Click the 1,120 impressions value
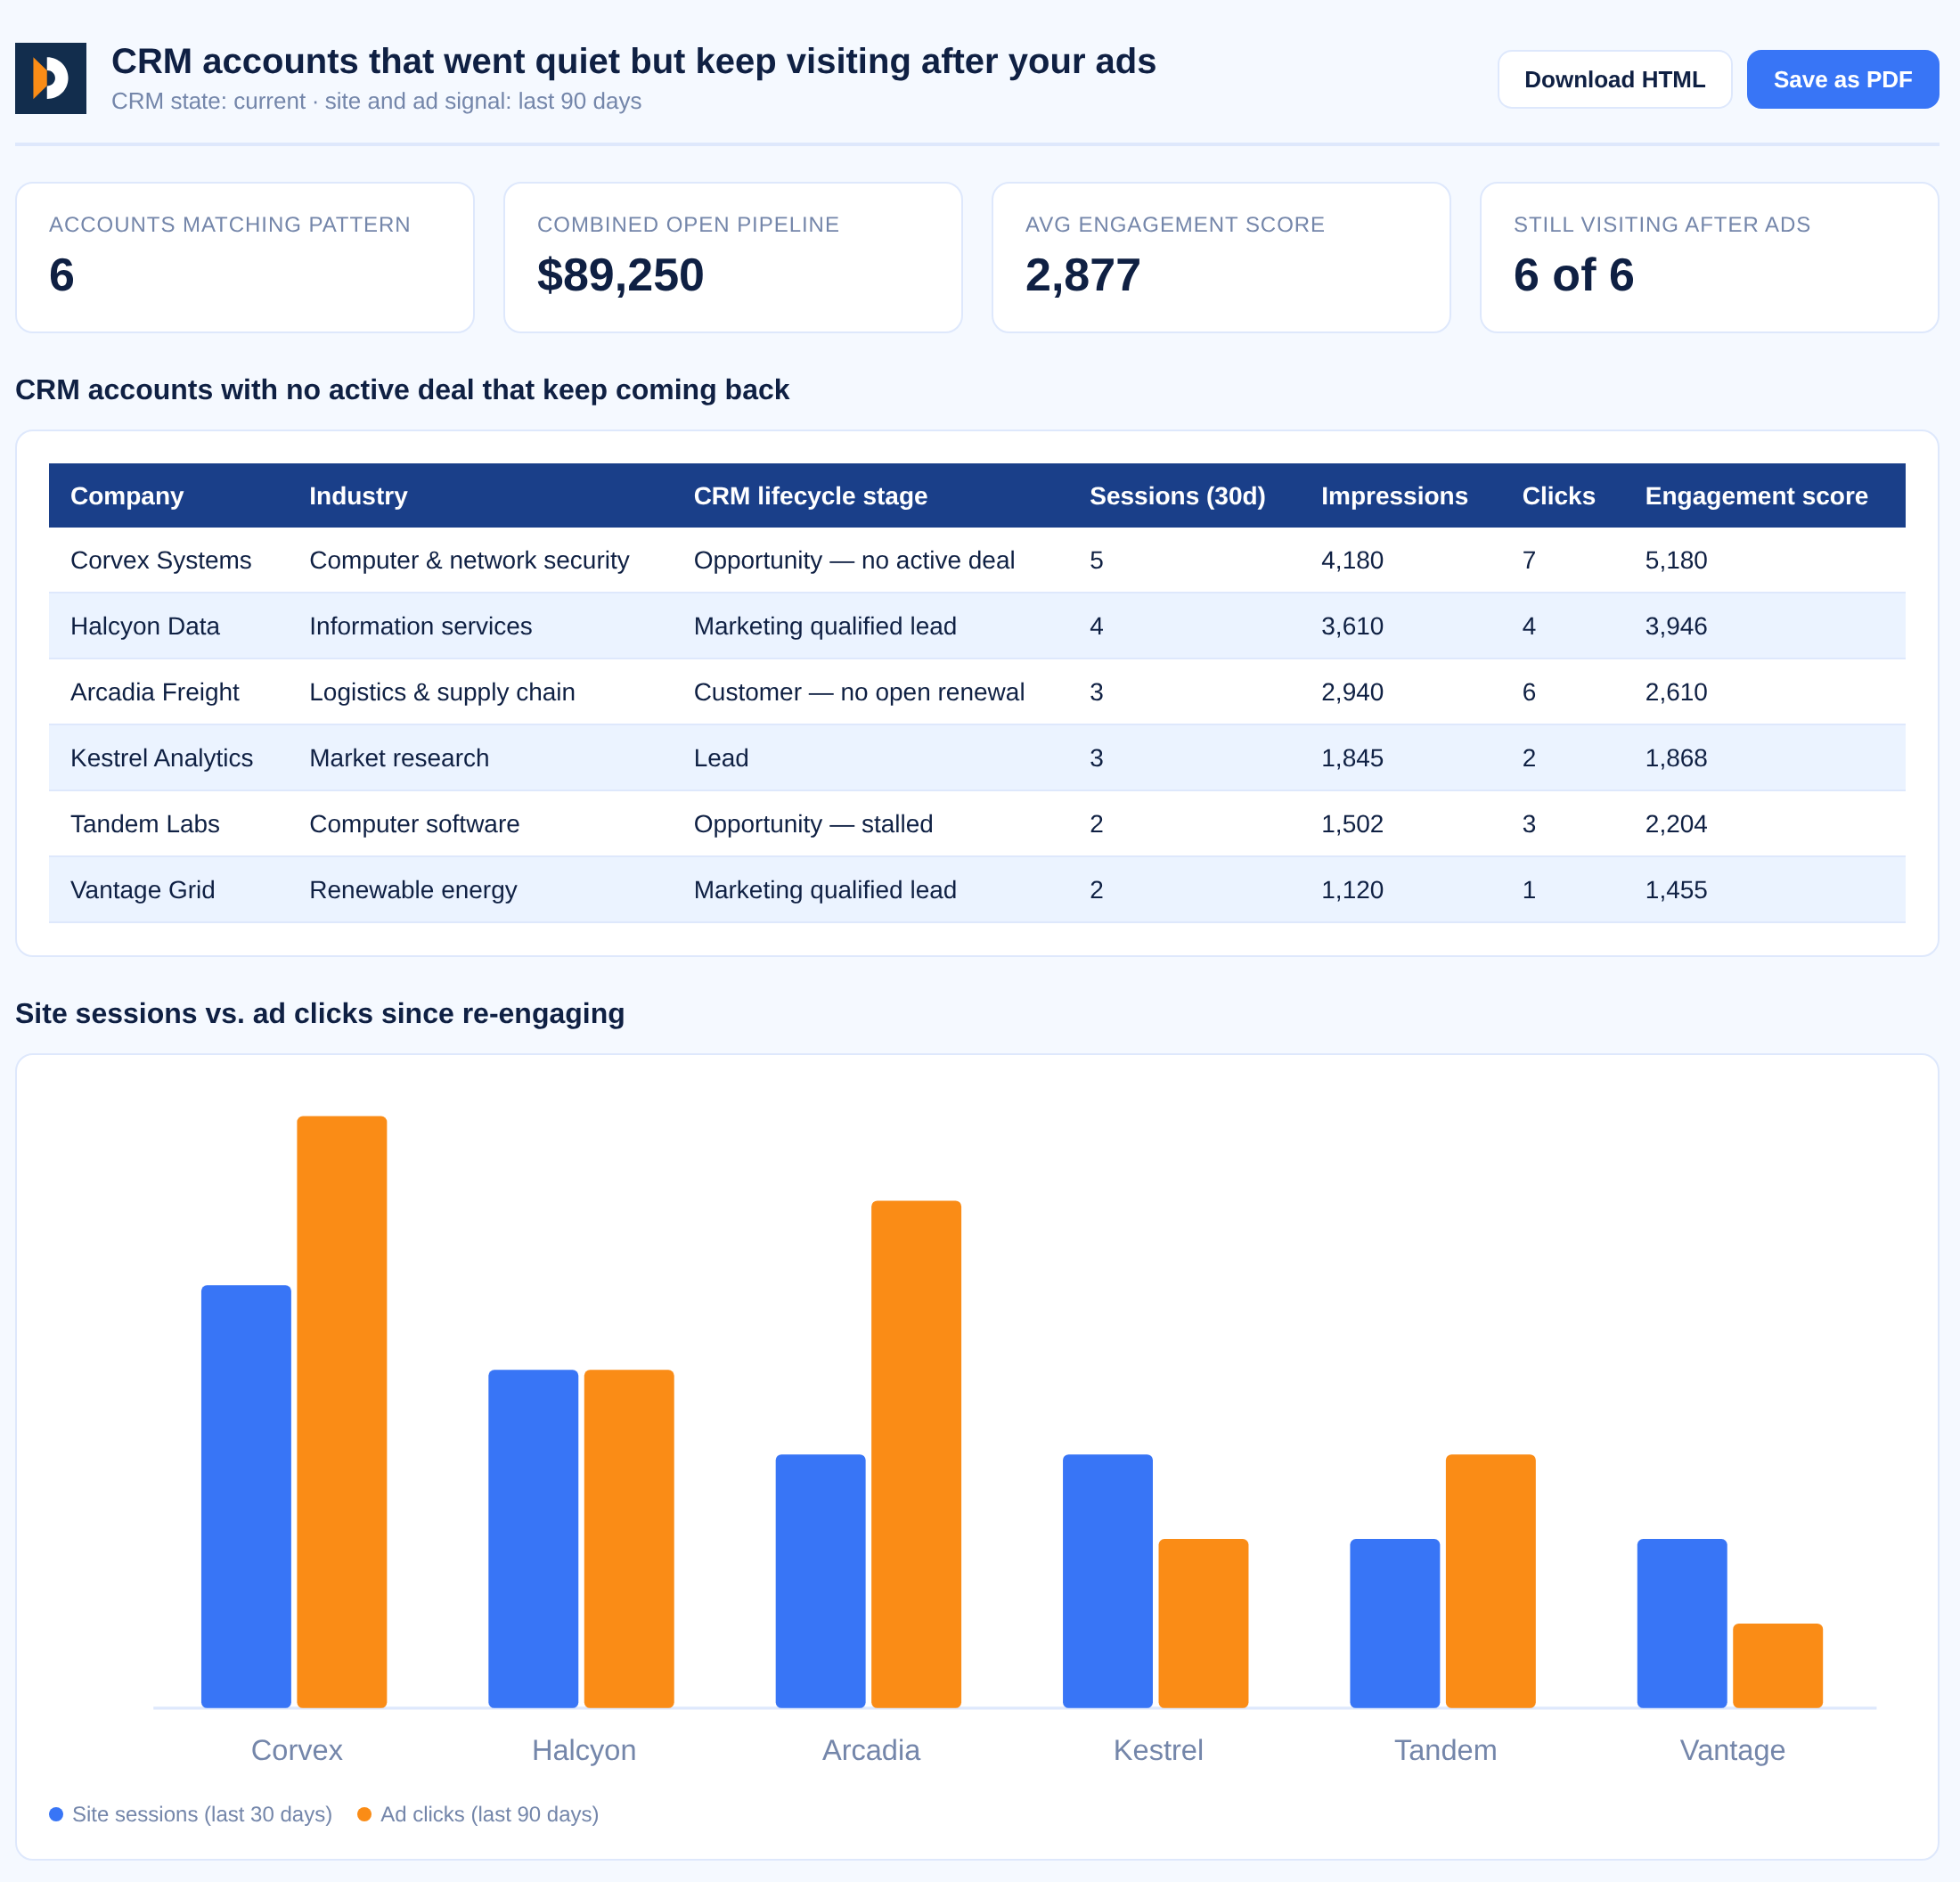1960x1882 pixels. 1352,890
